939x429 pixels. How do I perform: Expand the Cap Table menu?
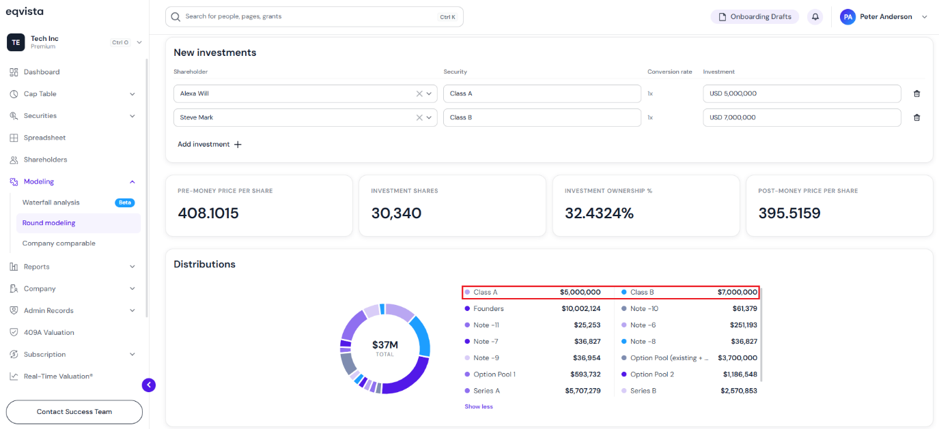[132, 94]
